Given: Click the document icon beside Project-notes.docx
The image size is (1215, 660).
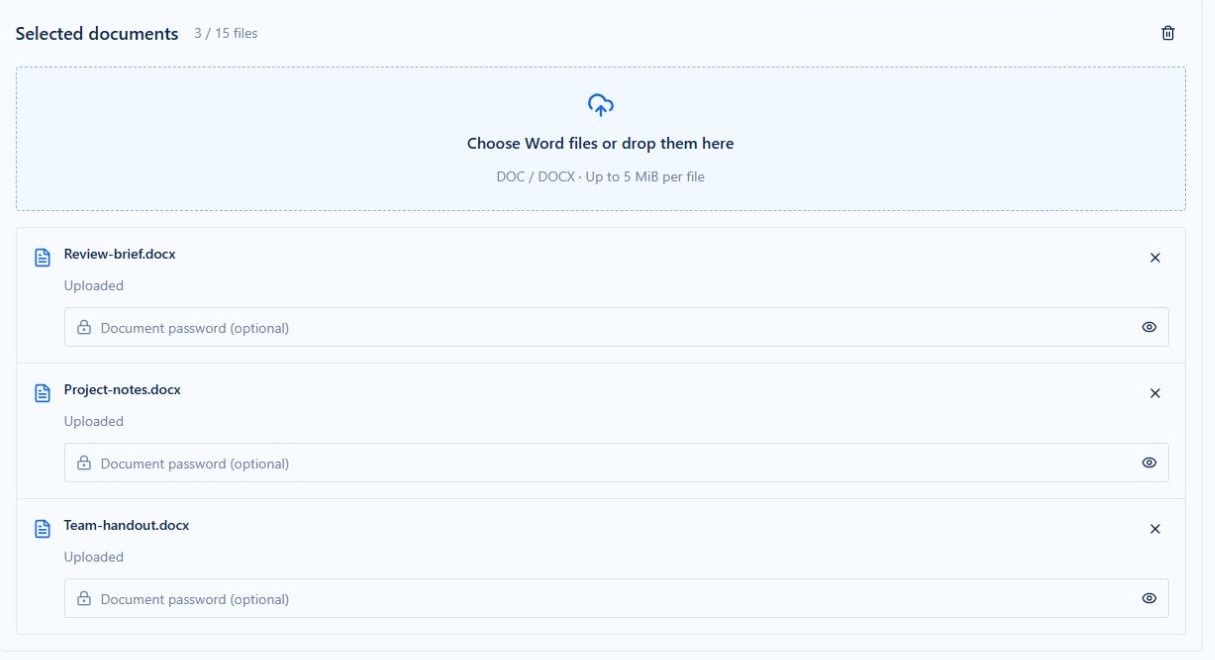Looking at the screenshot, I should click(x=42, y=394).
